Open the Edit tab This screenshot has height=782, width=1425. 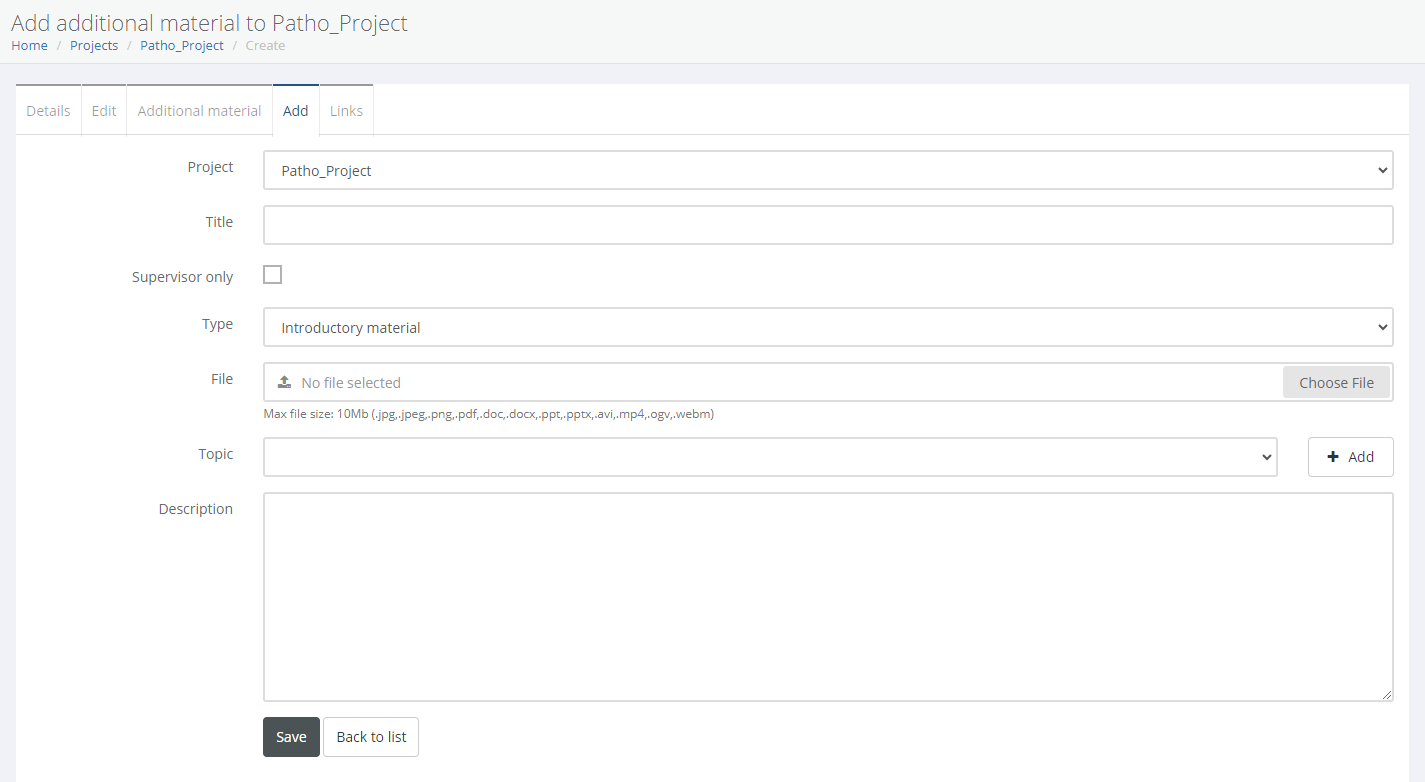coord(104,111)
